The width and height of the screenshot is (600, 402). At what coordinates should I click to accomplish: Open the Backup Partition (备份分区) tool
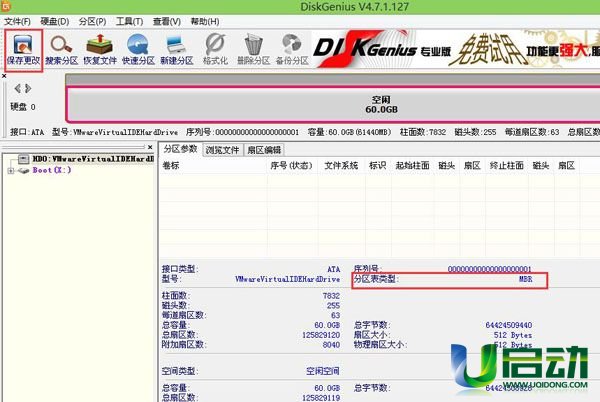click(292, 50)
